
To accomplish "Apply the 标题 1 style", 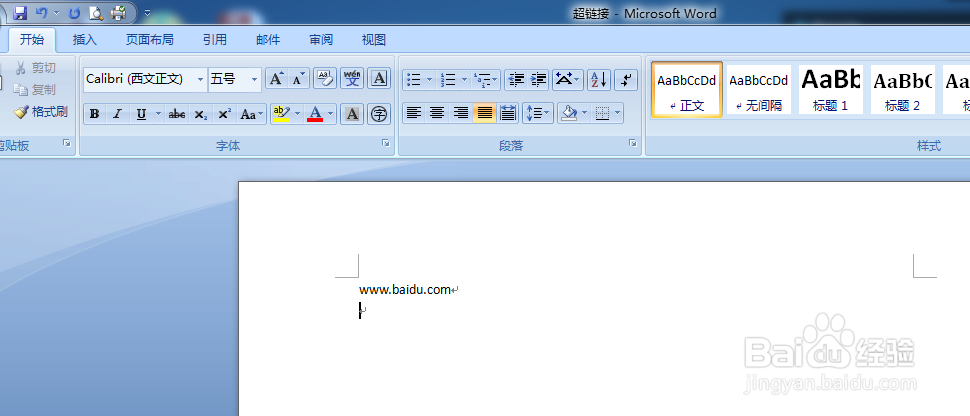I will tap(831, 90).
